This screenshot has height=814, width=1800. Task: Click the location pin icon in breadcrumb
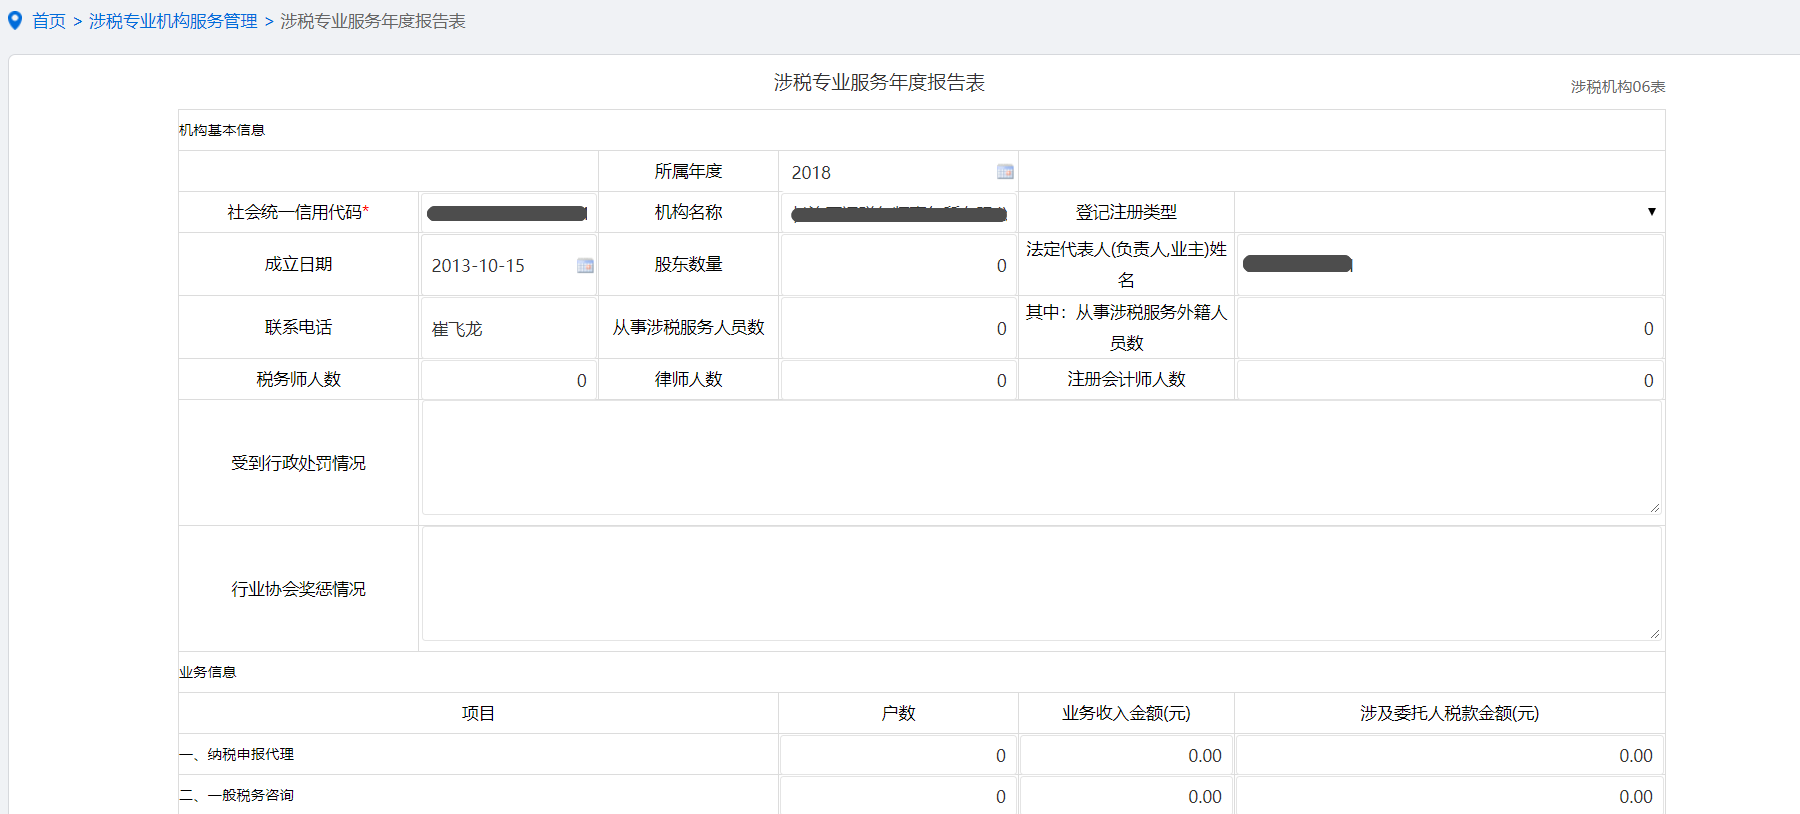pos(15,21)
